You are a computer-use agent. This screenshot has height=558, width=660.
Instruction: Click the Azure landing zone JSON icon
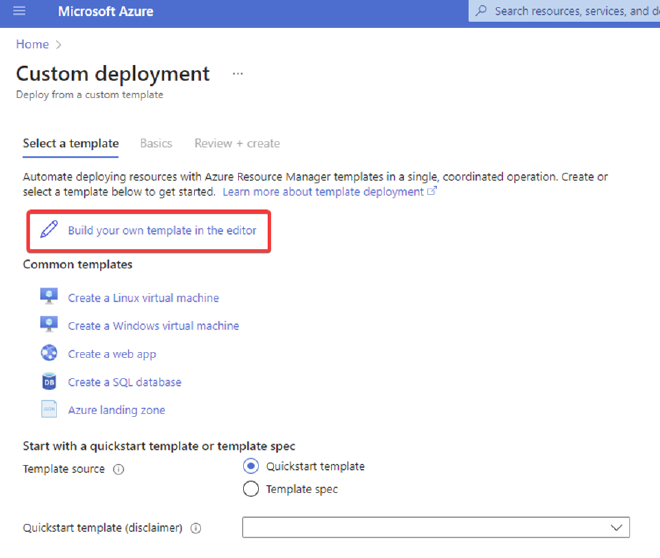pyautogui.click(x=49, y=409)
